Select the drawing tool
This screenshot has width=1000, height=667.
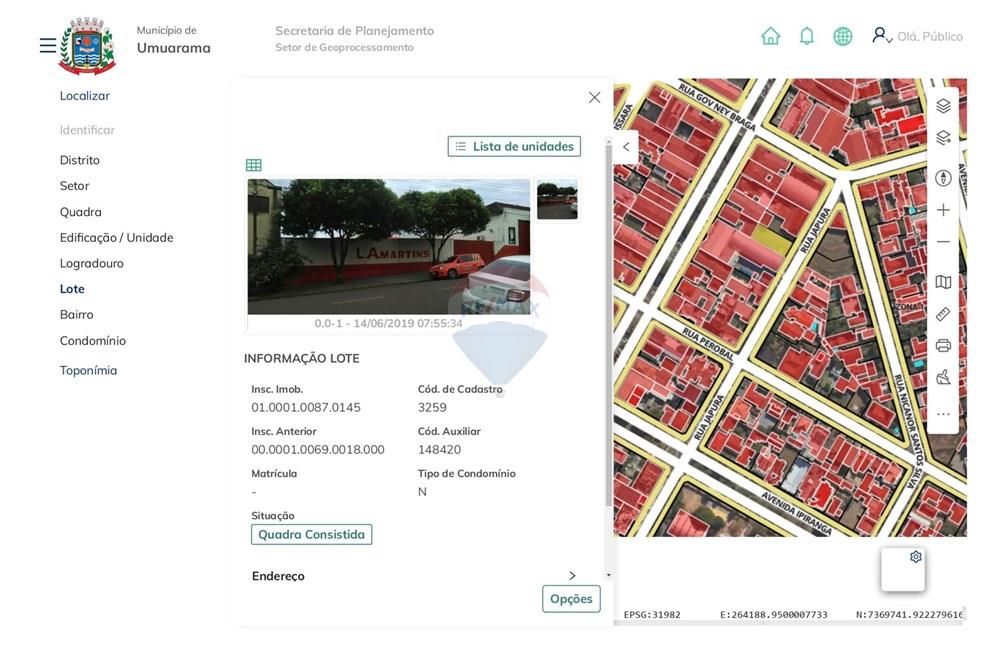pyautogui.click(x=942, y=377)
